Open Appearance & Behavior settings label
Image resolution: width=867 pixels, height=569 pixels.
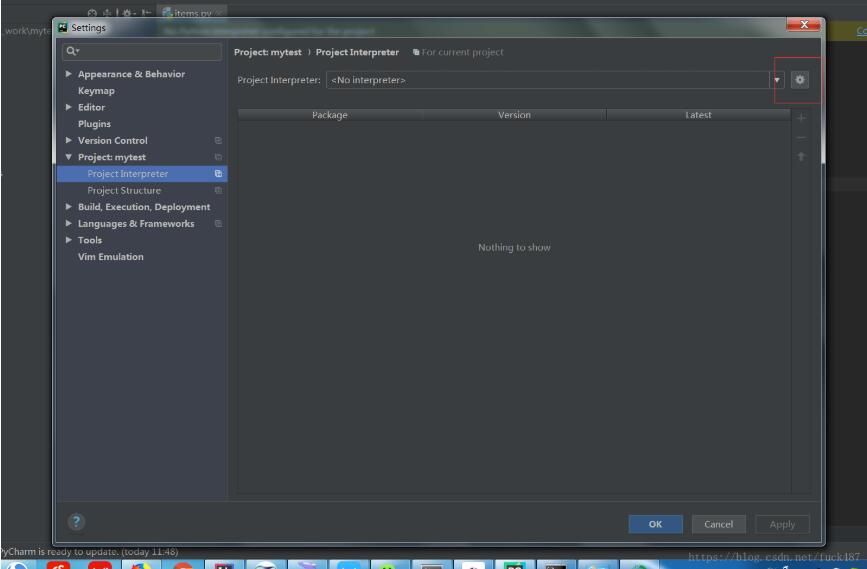coord(132,74)
